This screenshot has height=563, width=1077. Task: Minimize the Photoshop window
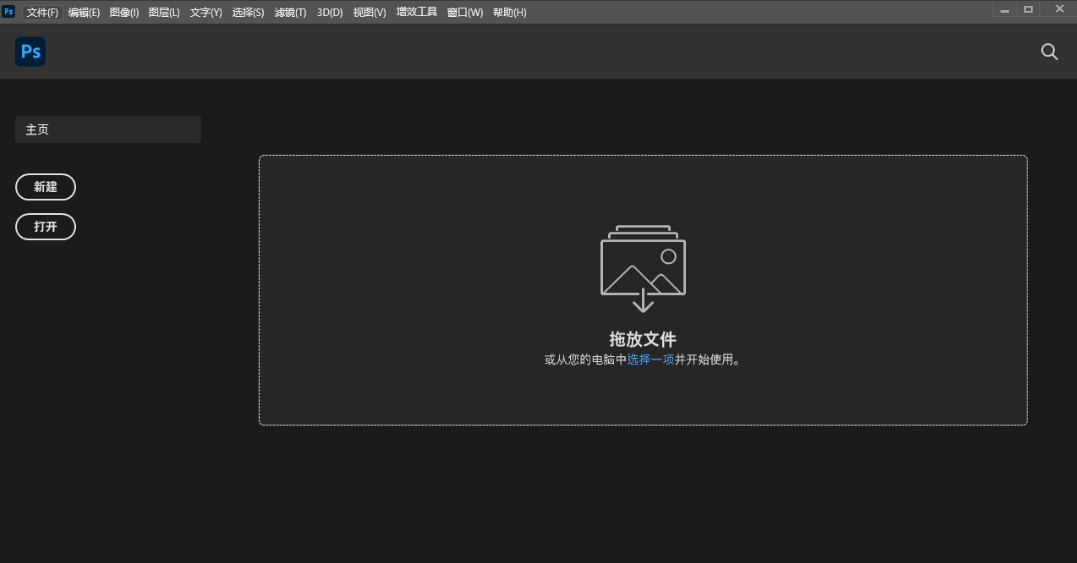(1005, 10)
